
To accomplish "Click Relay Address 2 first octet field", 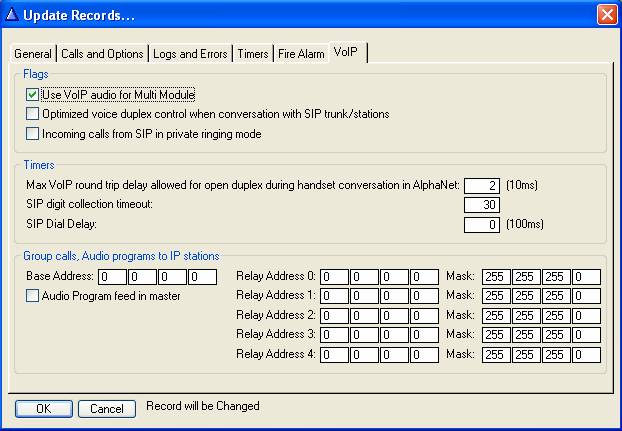I will pyautogui.click(x=334, y=316).
